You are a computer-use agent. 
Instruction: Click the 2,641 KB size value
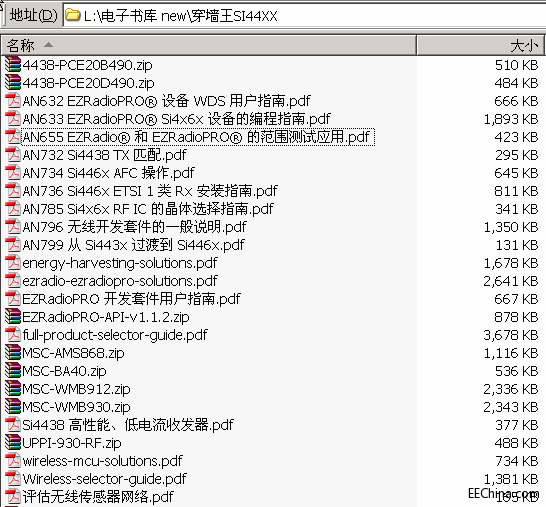pos(511,281)
